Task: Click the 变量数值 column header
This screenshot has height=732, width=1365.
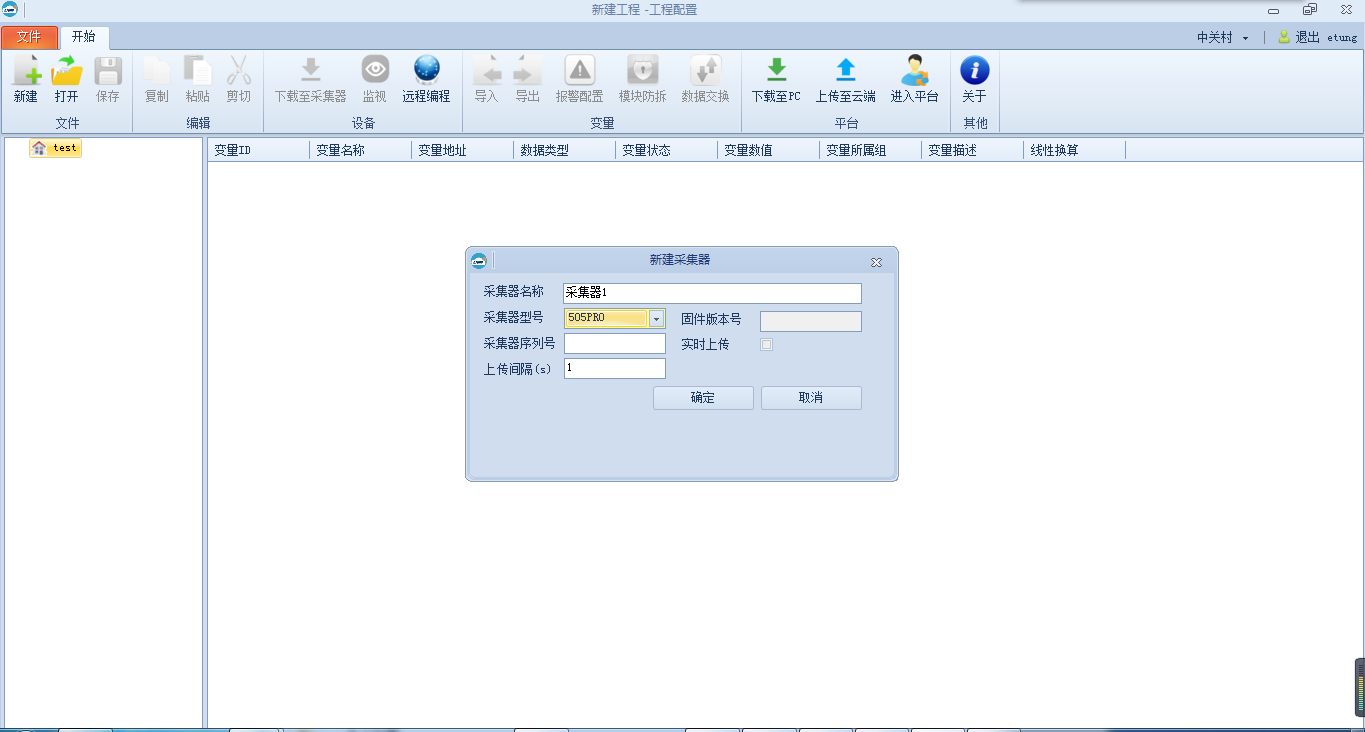Action: click(x=769, y=151)
